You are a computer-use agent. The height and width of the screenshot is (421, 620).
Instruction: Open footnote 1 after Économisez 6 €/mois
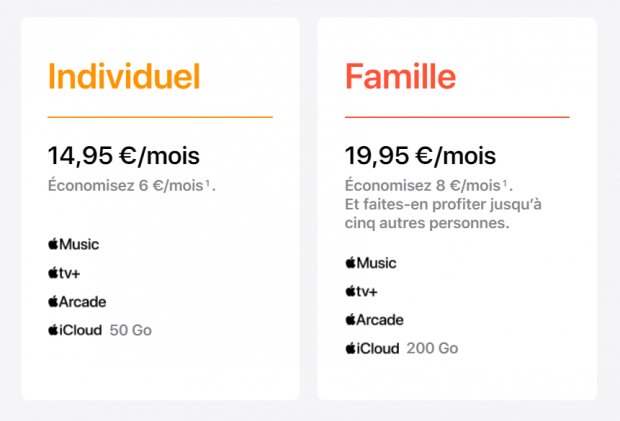point(207,182)
